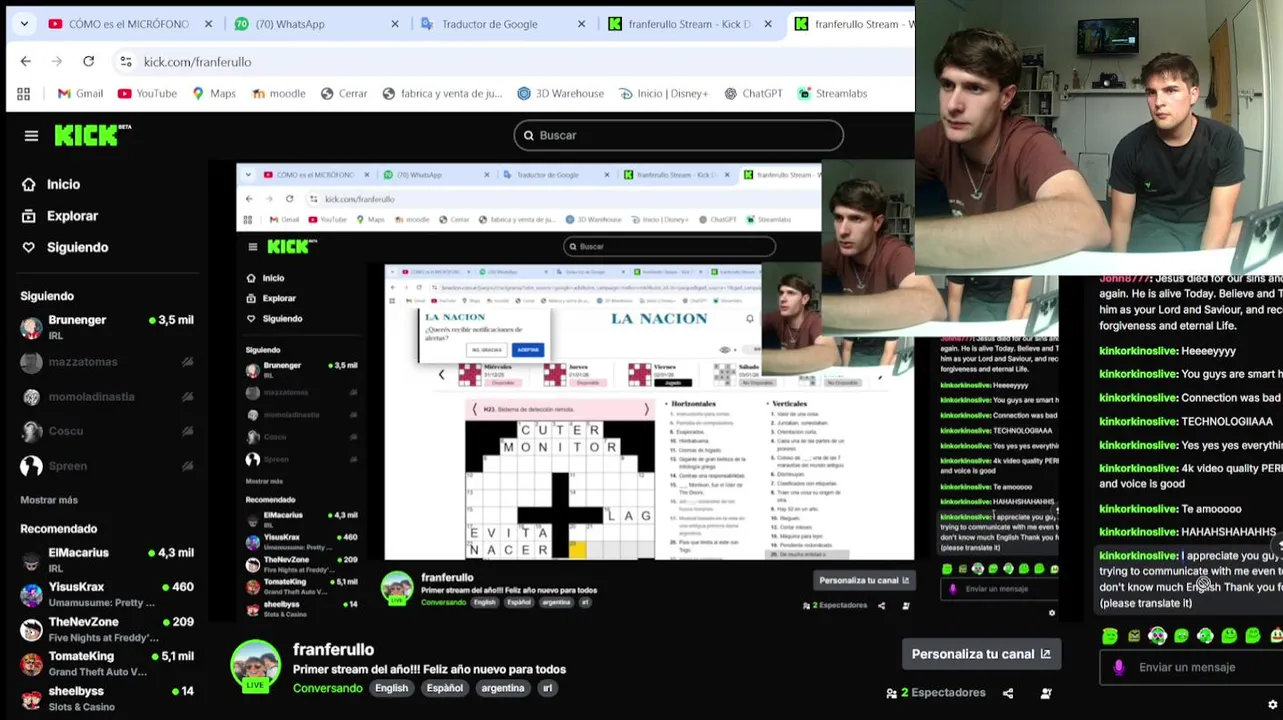Close the Traductor de Google tab

coord(581,24)
